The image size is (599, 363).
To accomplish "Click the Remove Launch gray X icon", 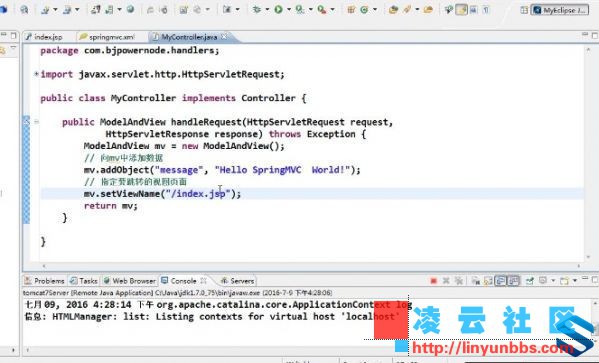I will pyautogui.click(x=446, y=281).
